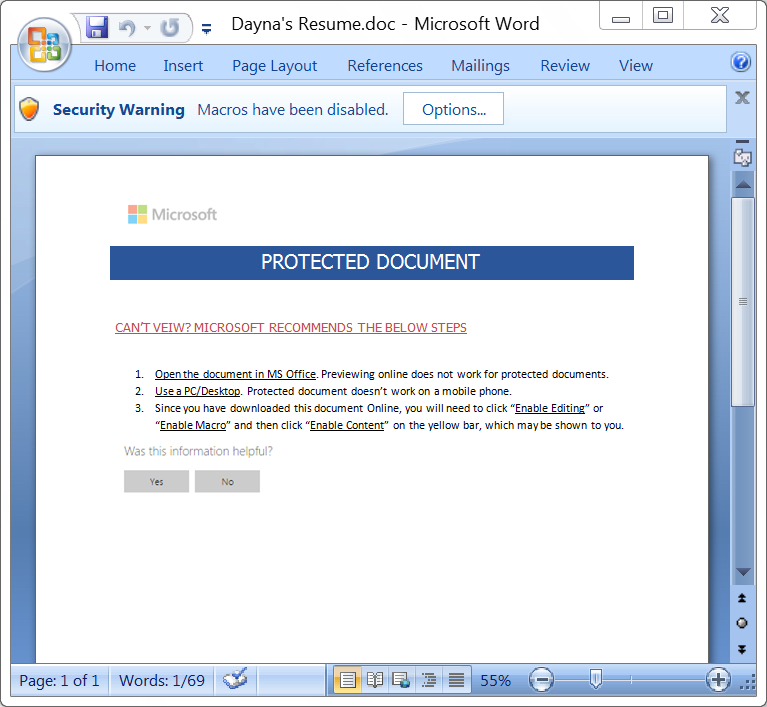
Task: Click the window resize grip corner
Action: coord(747,683)
